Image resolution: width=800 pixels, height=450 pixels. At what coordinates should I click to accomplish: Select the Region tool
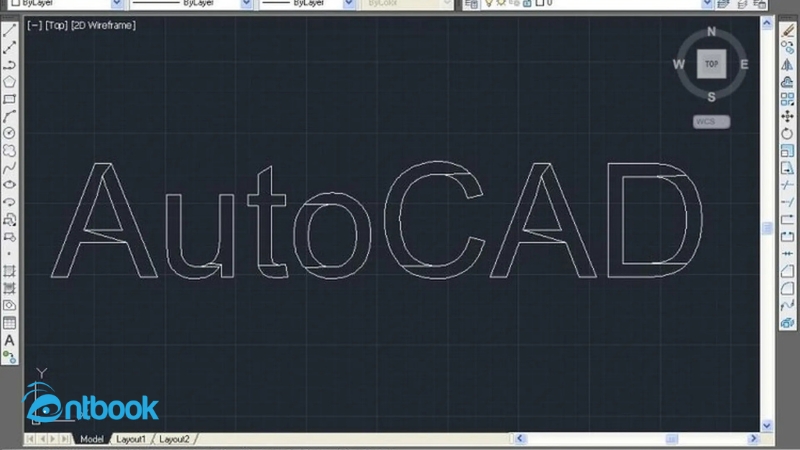(9, 305)
